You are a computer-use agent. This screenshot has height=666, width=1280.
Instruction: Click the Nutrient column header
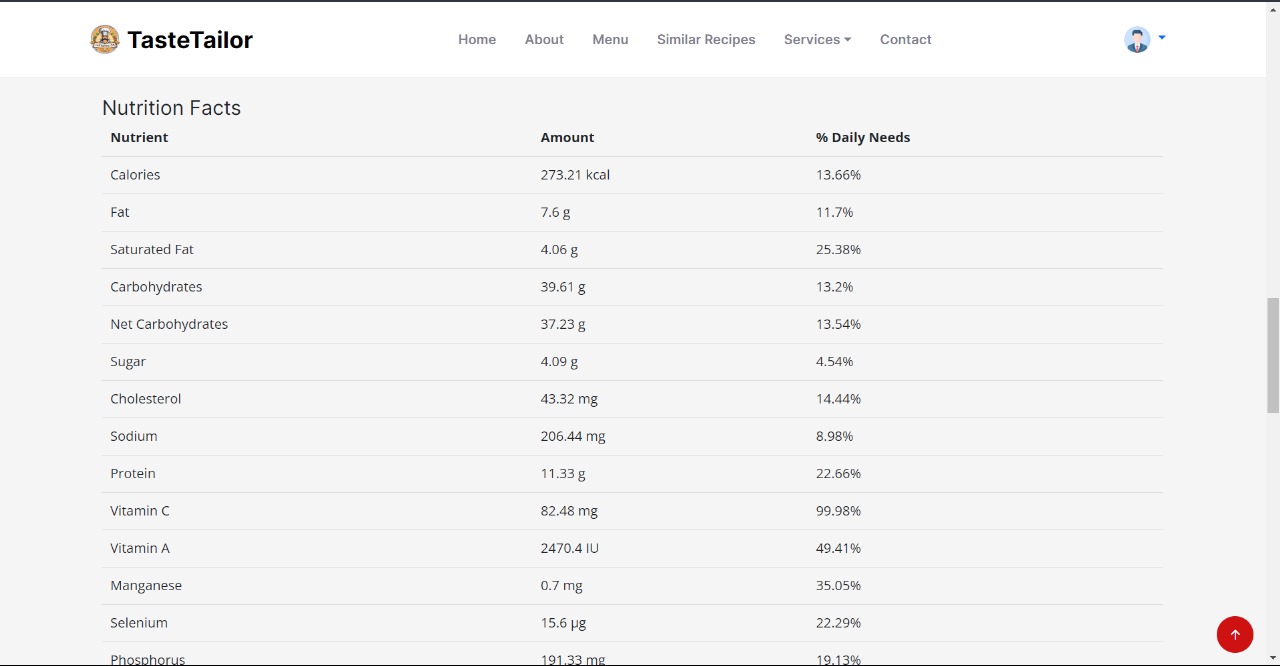click(x=139, y=137)
